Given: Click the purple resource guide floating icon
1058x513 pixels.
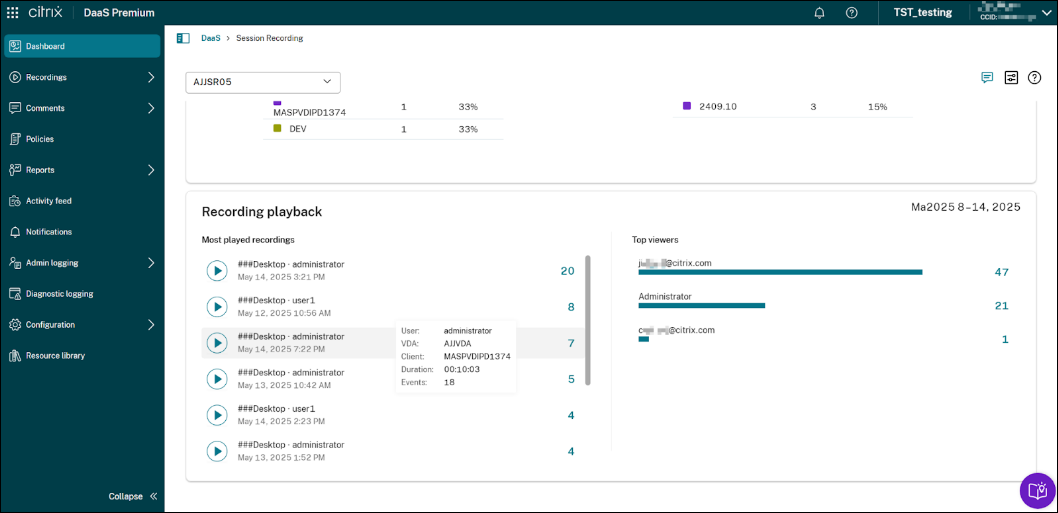Looking at the screenshot, I should 1037,491.
